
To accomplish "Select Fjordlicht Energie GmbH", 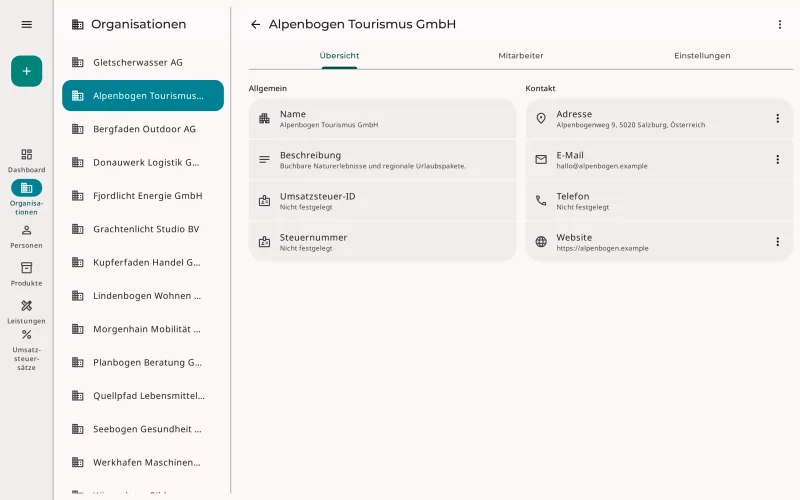I will tap(143, 195).
